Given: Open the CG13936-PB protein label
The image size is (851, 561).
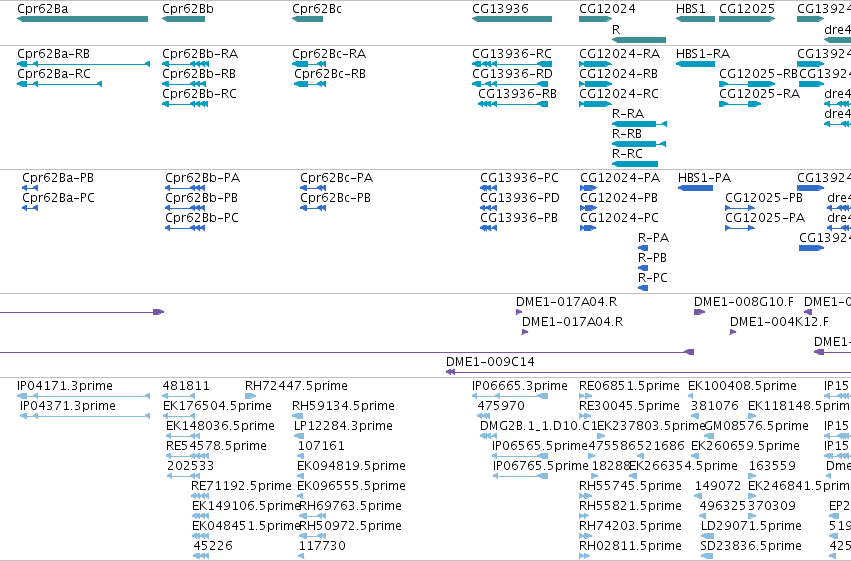Looking at the screenshot, I should click(519, 218).
